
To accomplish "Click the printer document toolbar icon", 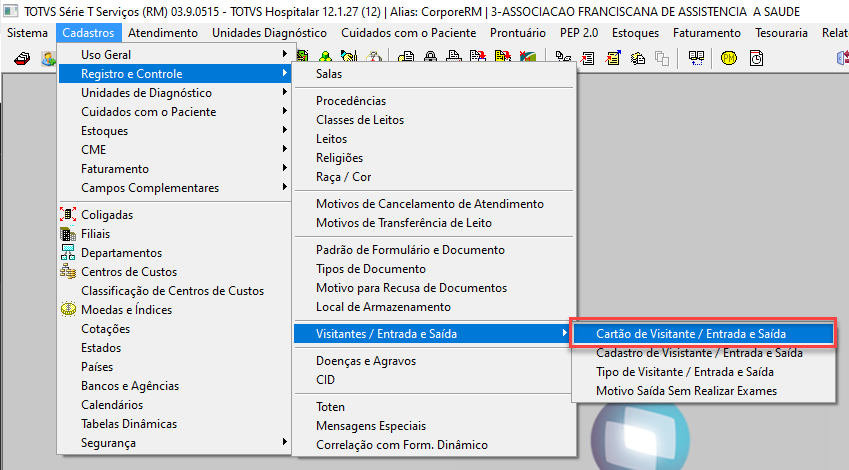I will [454, 57].
